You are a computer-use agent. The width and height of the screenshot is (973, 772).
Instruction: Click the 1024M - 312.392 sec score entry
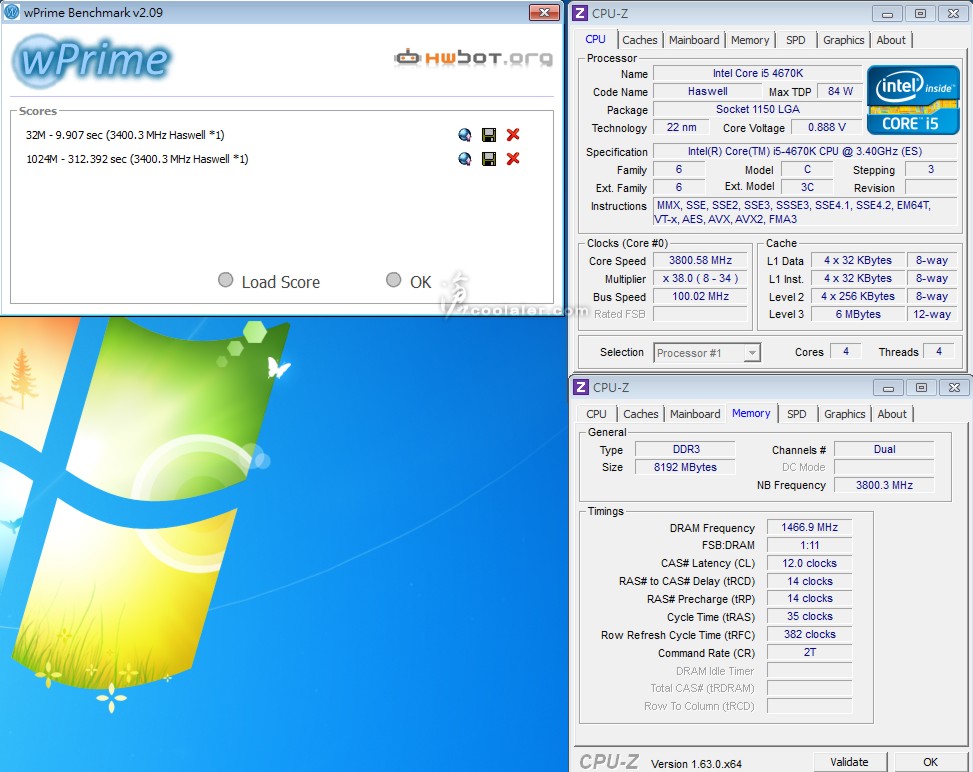pyautogui.click(x=137, y=159)
